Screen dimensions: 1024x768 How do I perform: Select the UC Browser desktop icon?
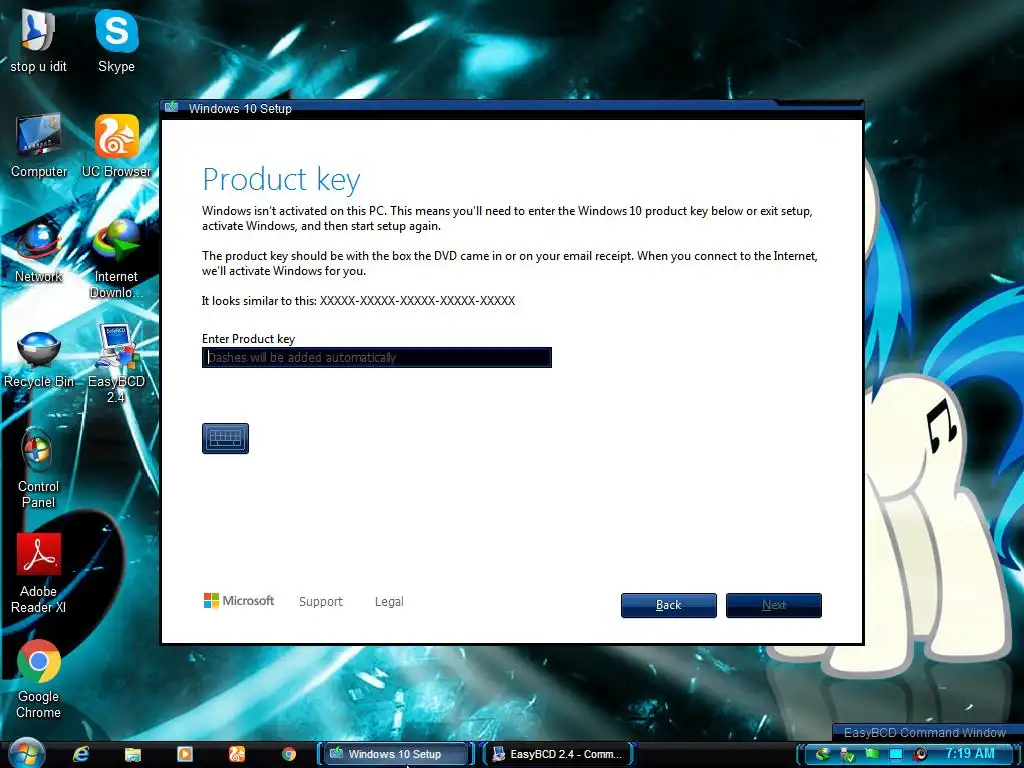coord(116,146)
